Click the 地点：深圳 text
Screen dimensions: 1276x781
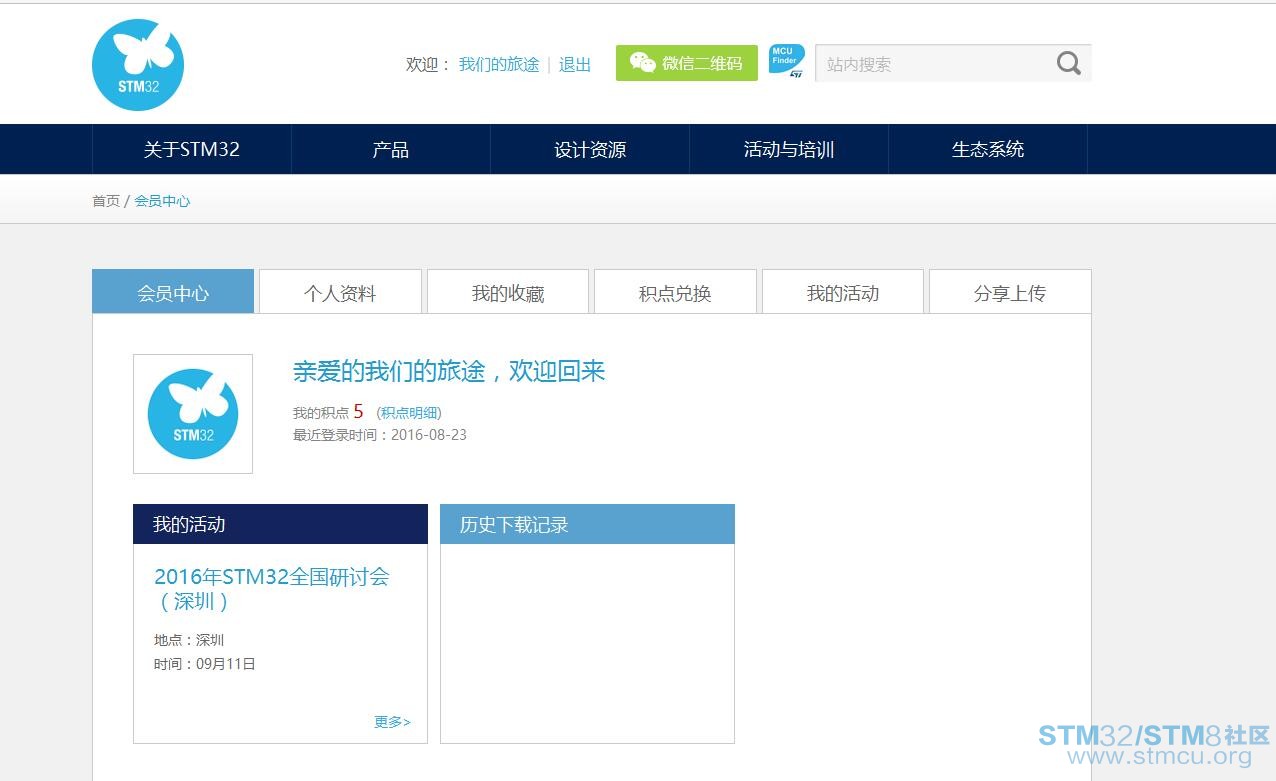click(x=189, y=640)
